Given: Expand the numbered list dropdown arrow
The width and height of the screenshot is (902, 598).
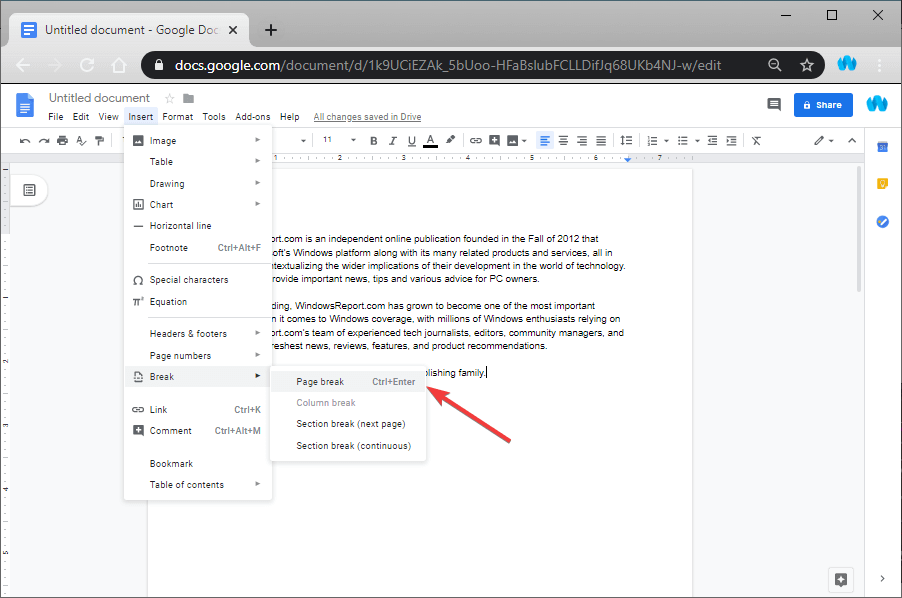Looking at the screenshot, I should 666,141.
